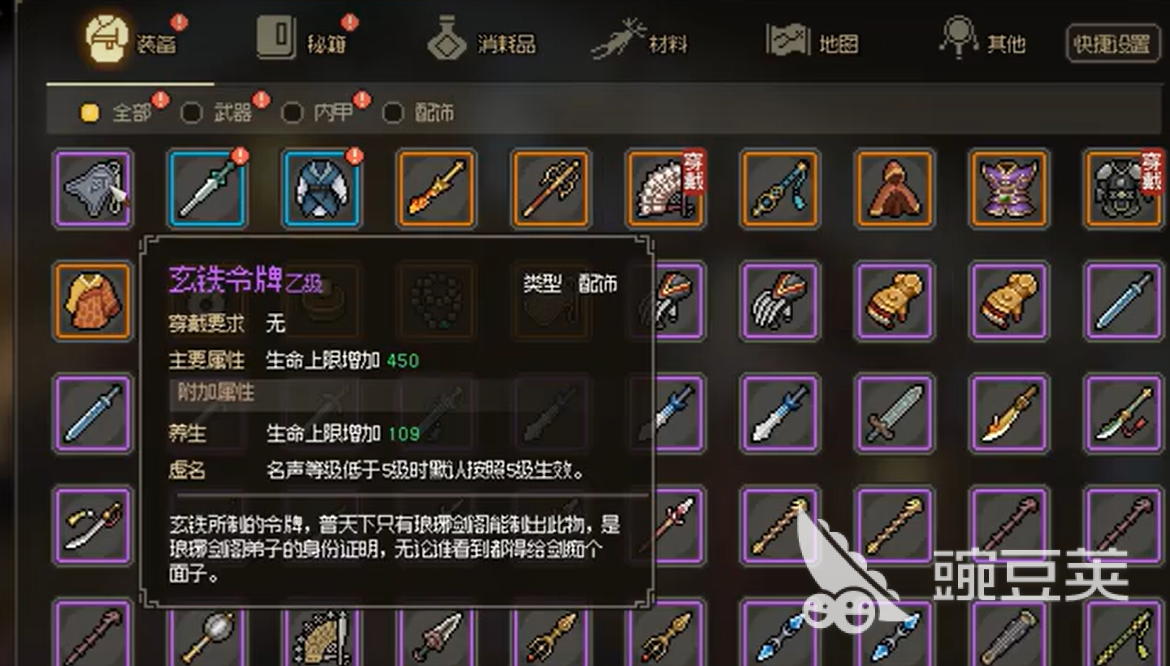
Task: Select the 全部 filter radio button
Action: 90,113
